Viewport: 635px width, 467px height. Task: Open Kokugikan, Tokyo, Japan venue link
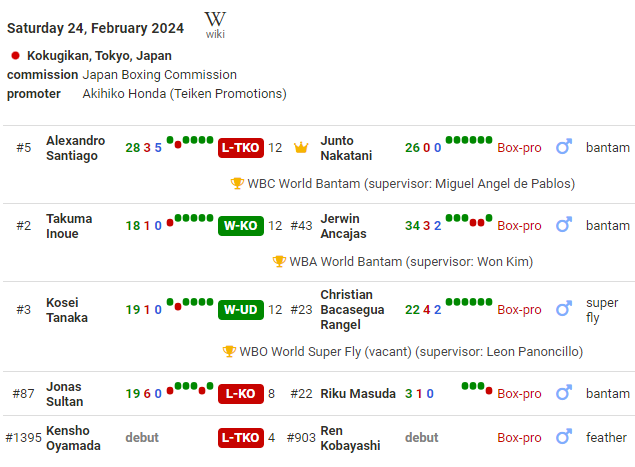click(99, 56)
